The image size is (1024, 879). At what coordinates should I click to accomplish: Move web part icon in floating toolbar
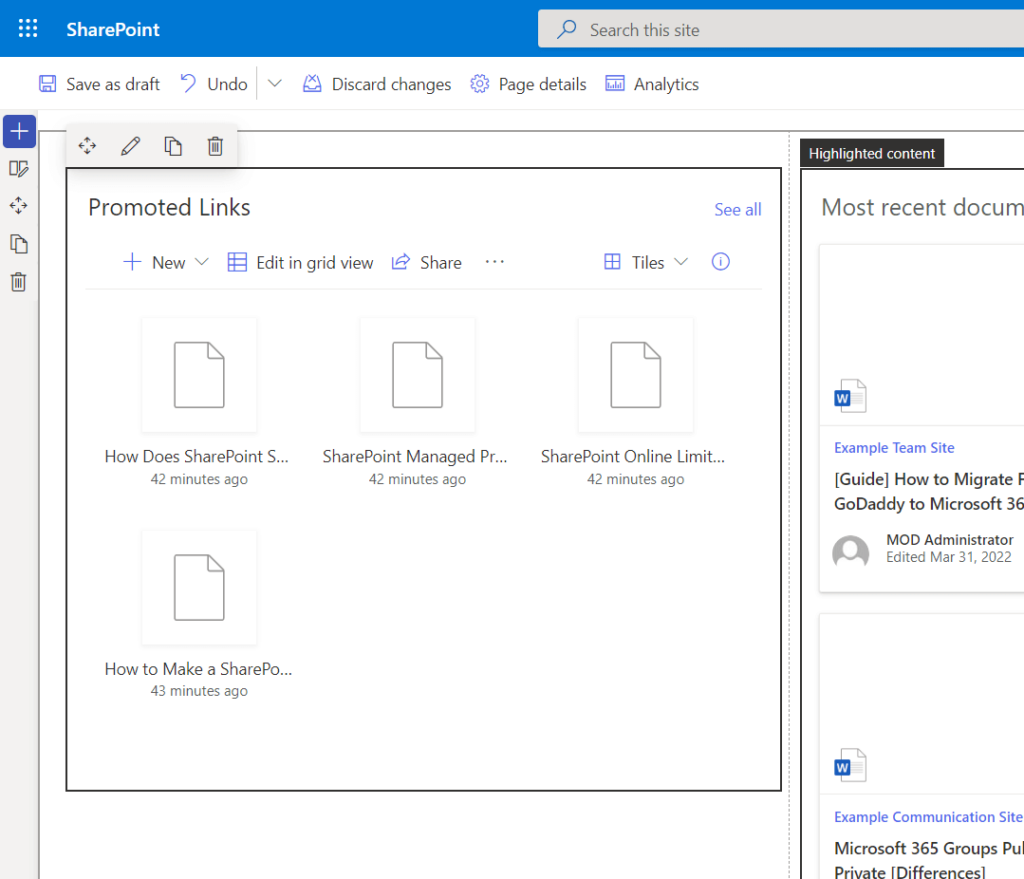coord(88,146)
